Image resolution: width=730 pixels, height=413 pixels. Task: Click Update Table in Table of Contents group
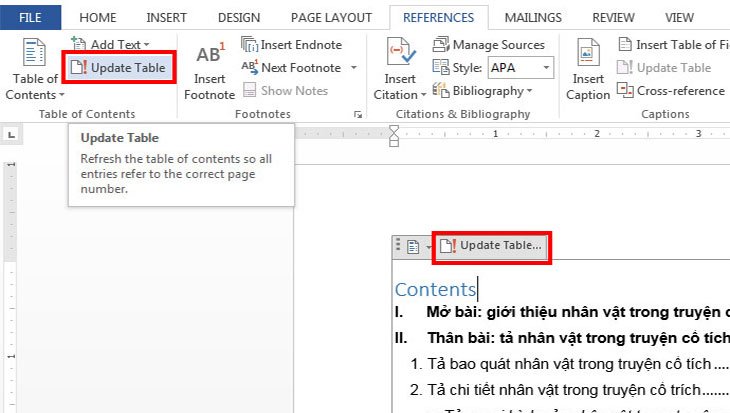point(119,68)
